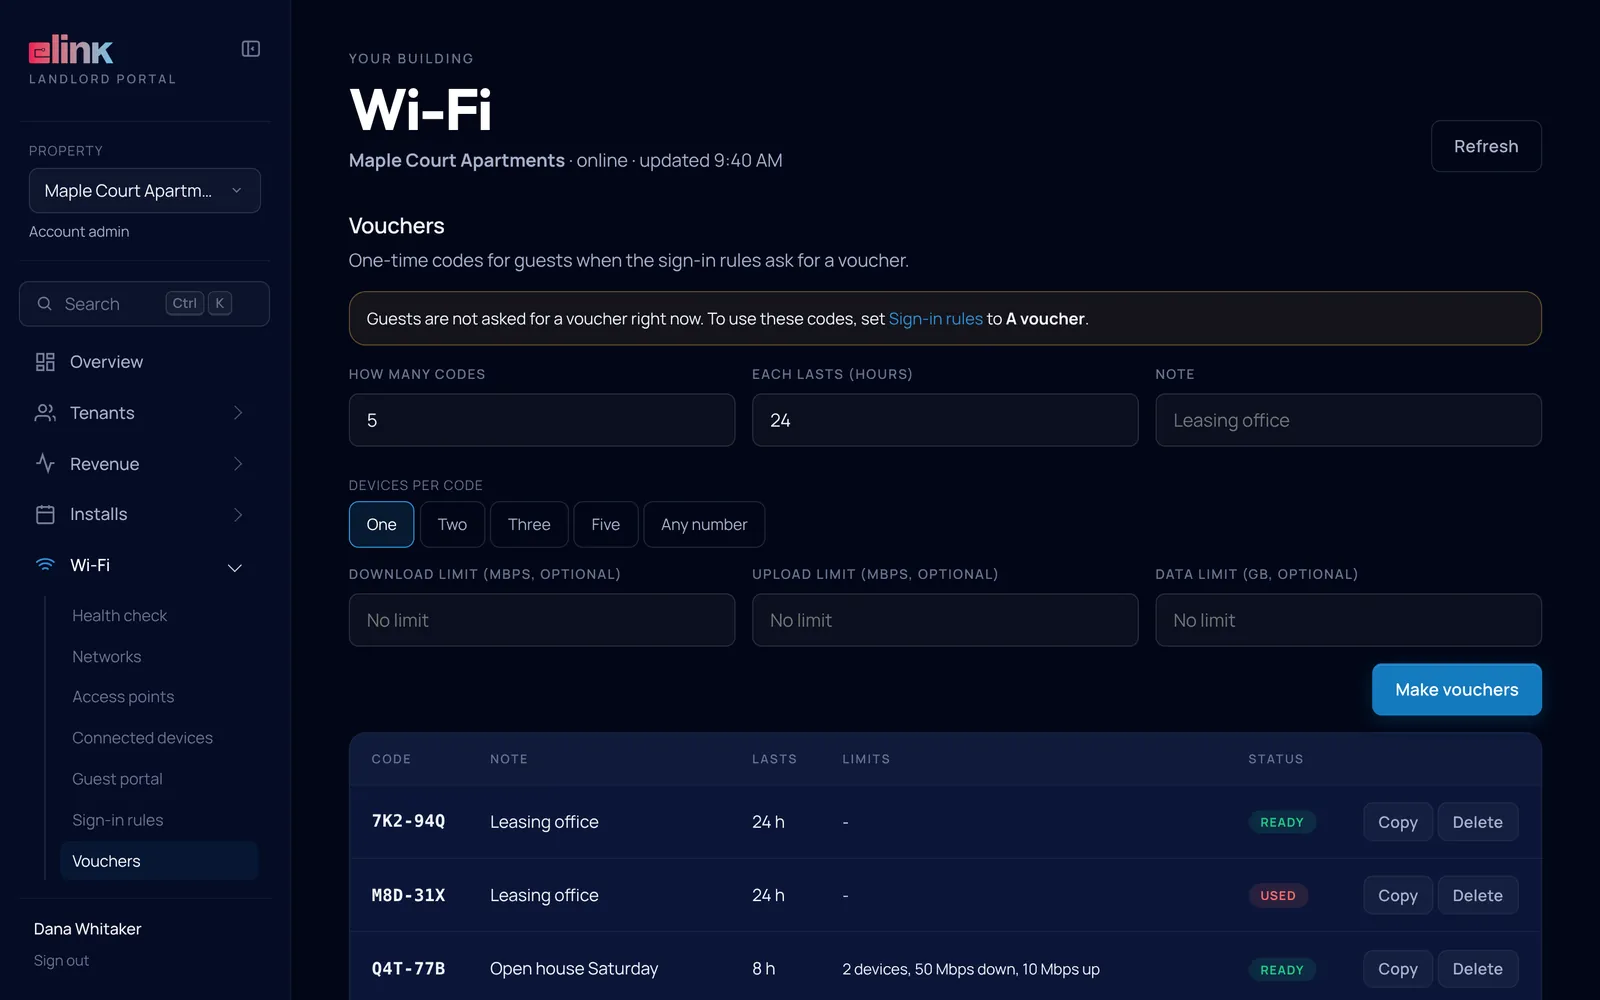Screen dimensions: 1600x1000
Task: Expand the Tenants section chevron
Action: [x=238, y=413]
